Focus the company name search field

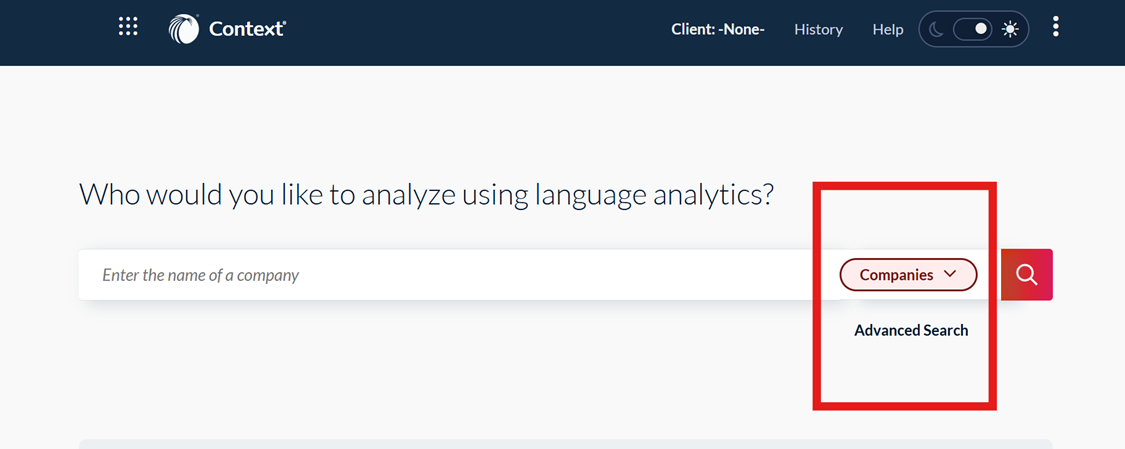(x=450, y=275)
